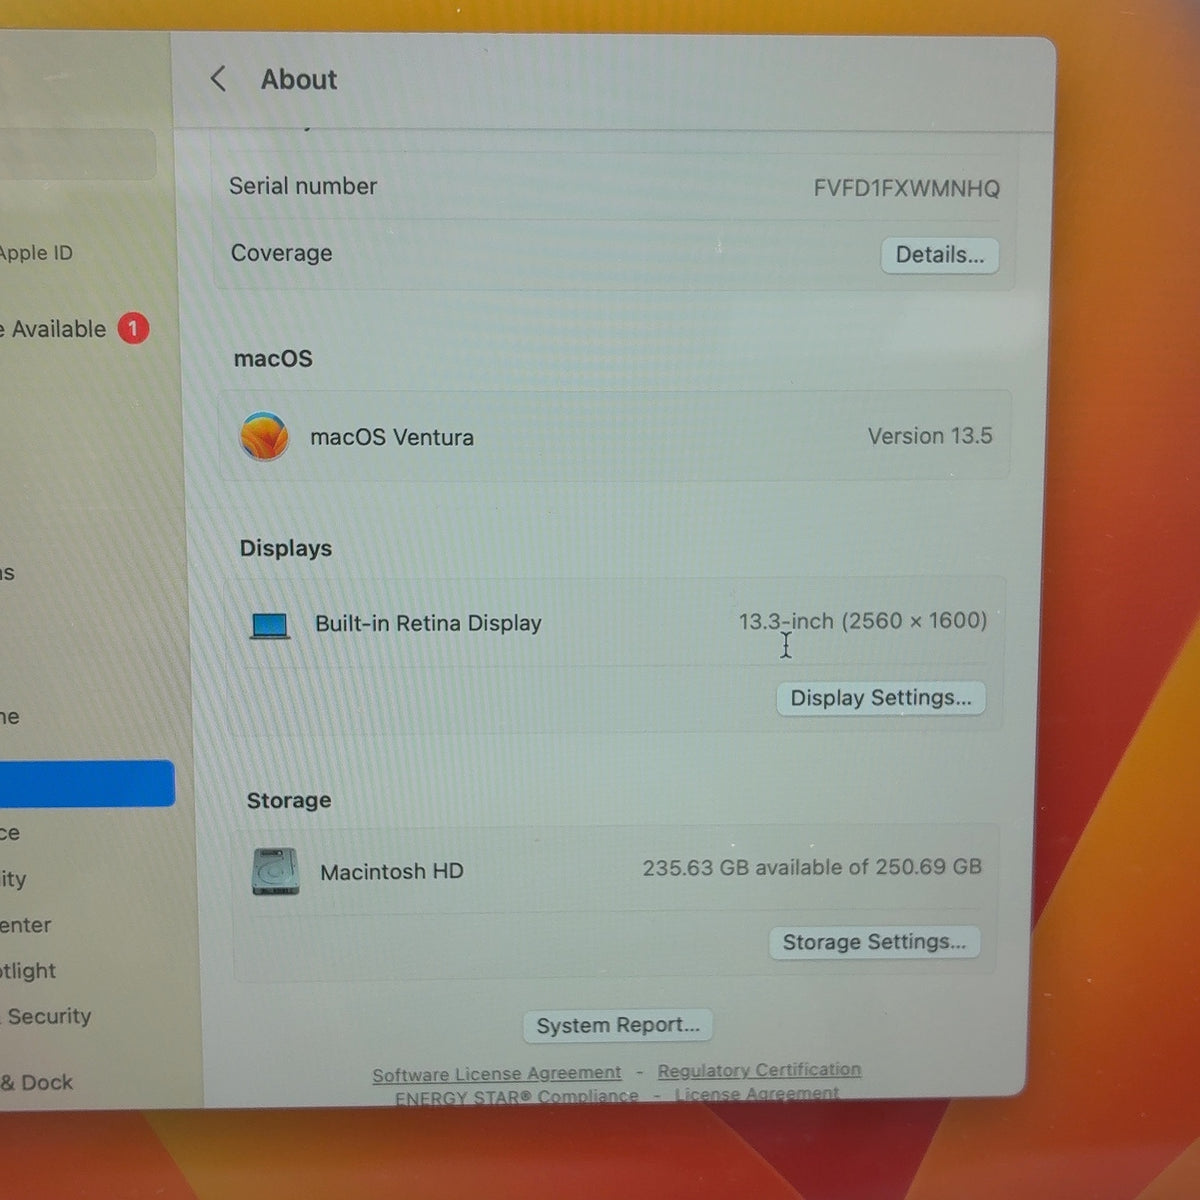Open the Dock sidebar item
This screenshot has height=1200, width=1200.
(37, 1082)
